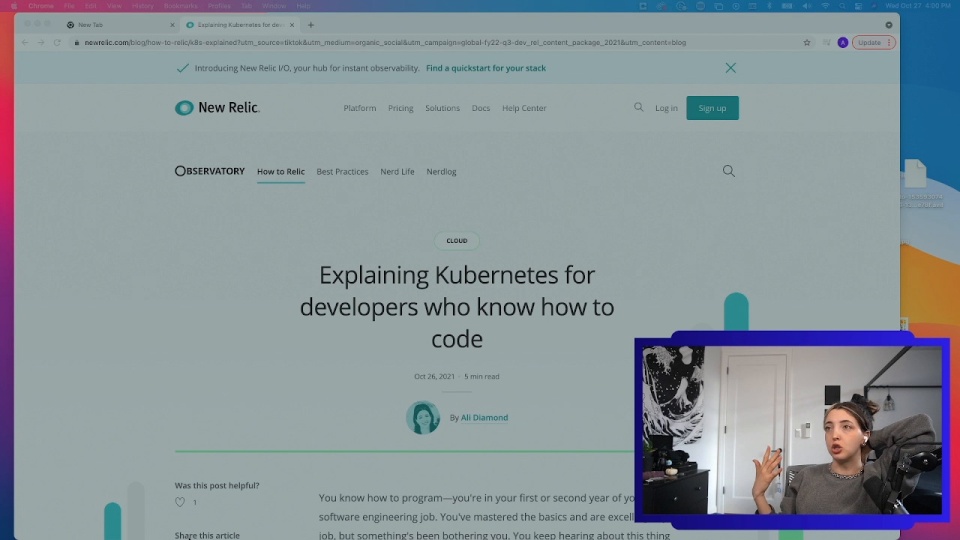The height and width of the screenshot is (540, 960).
Task: Open the tab search dropdown arrow
Action: click(889, 25)
